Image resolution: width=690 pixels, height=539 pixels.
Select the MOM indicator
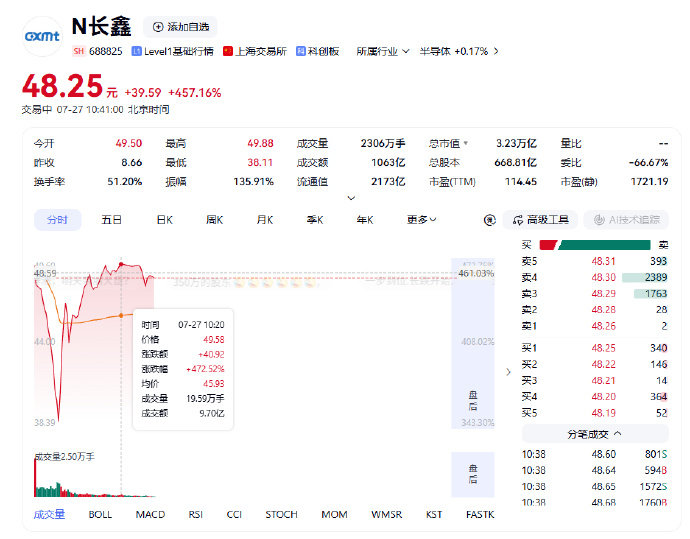point(334,514)
